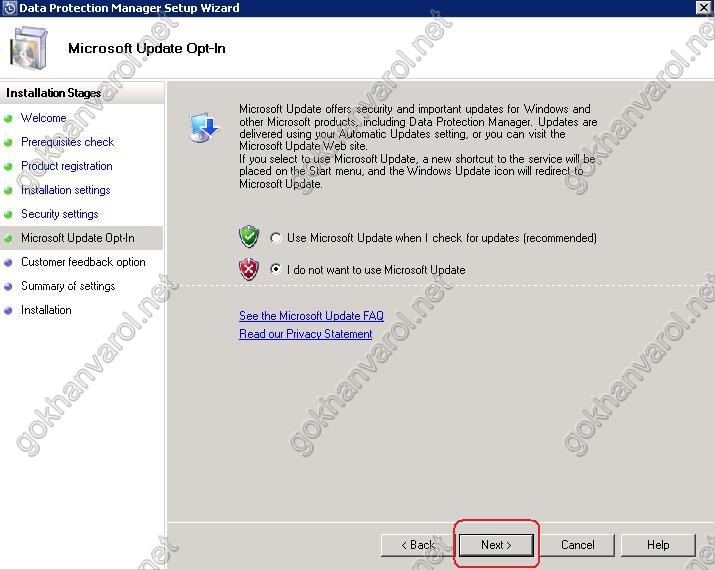Cancel the setup wizard
Image resolution: width=715 pixels, height=570 pixels.
coord(577,545)
